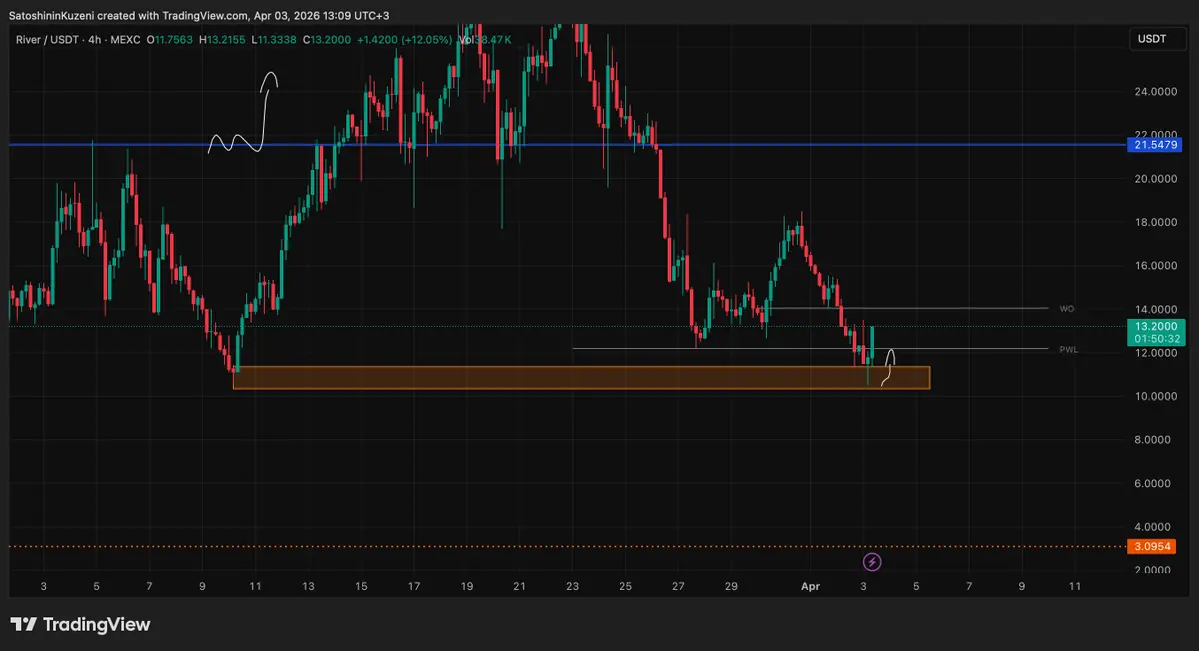This screenshot has width=1199, height=651.
Task: Click the 16.0000 price axis value
Action: (1155, 266)
